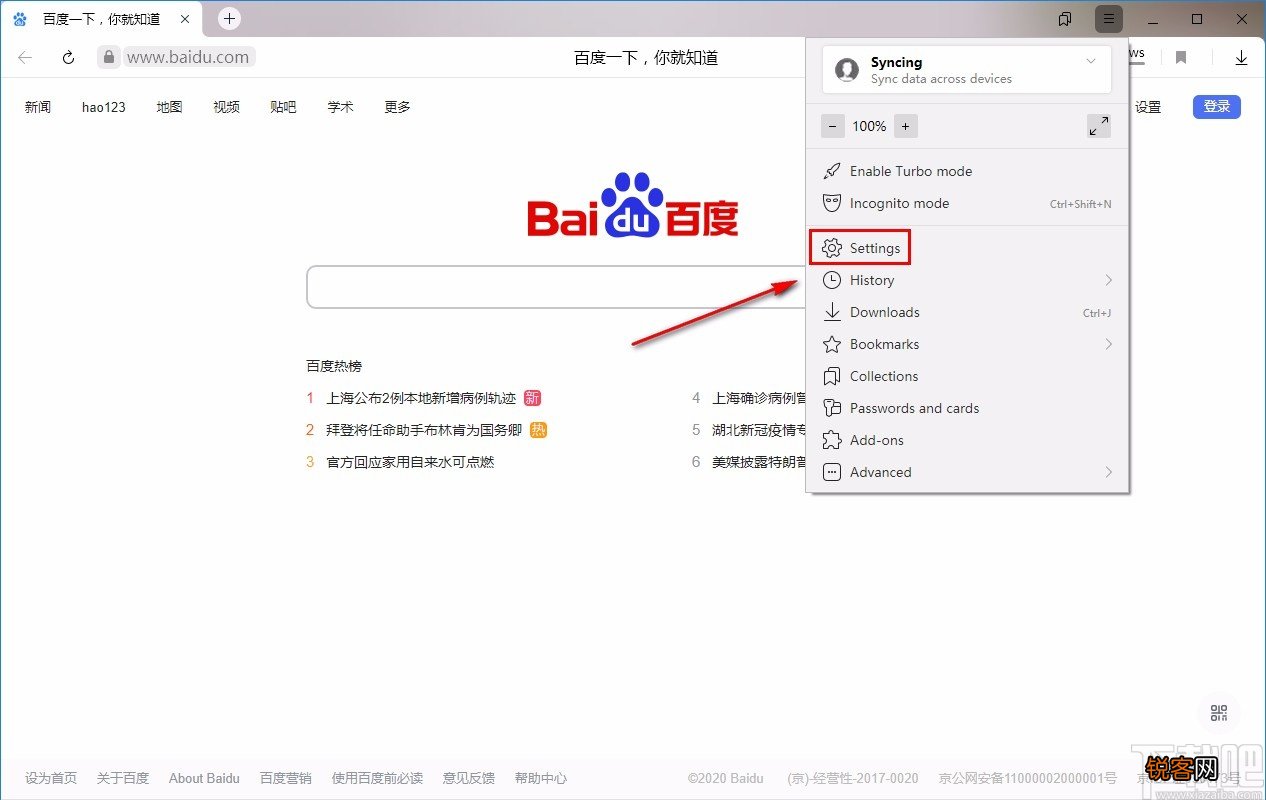Open downloads via toolbar arrow icon

[1241, 58]
